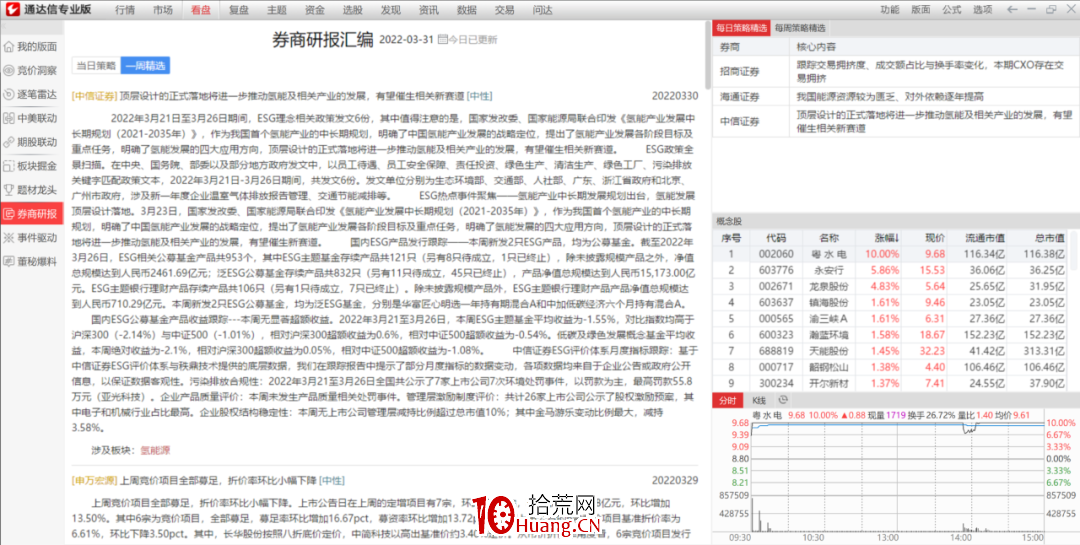
Task: Select stock row 688819 天能股份
Action: pyautogui.click(x=890, y=350)
